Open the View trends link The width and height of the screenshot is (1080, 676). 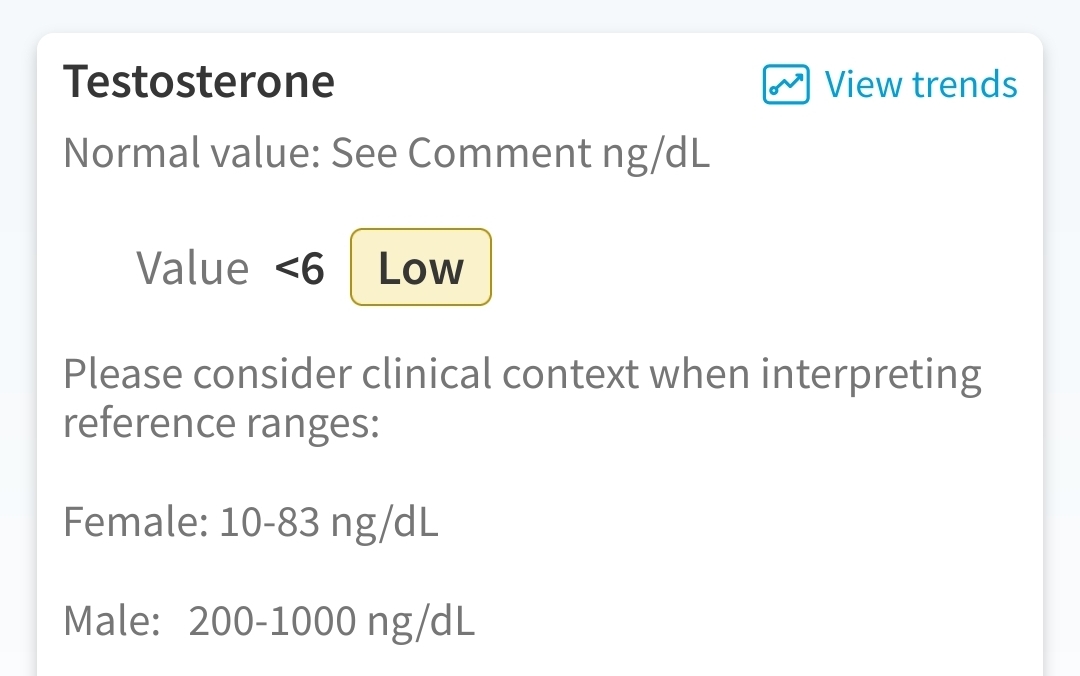pos(890,84)
